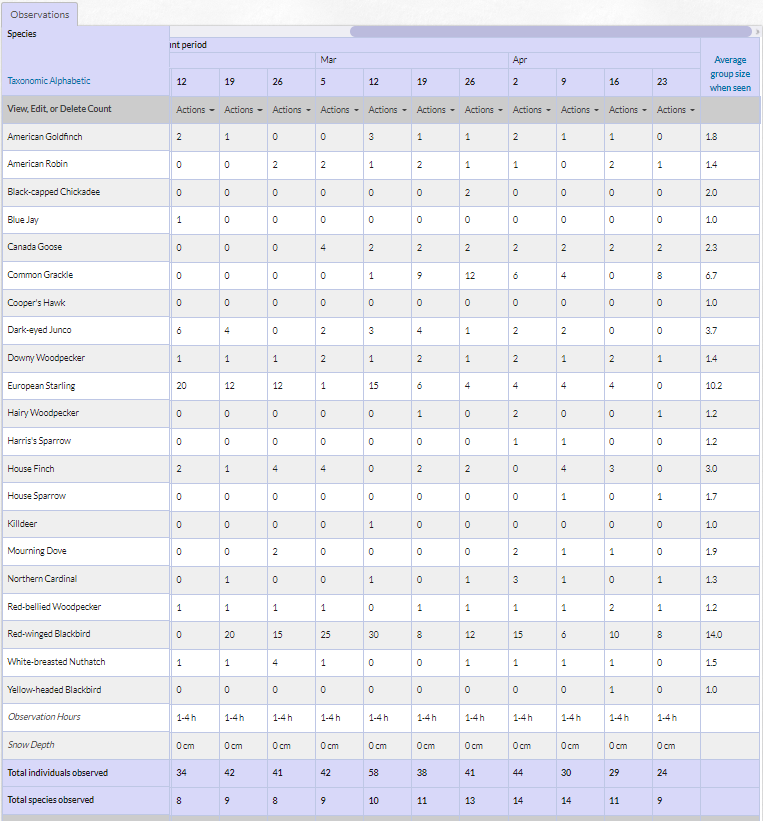
Task: Click the Black-capped Chickadee species name
Action: point(53,192)
